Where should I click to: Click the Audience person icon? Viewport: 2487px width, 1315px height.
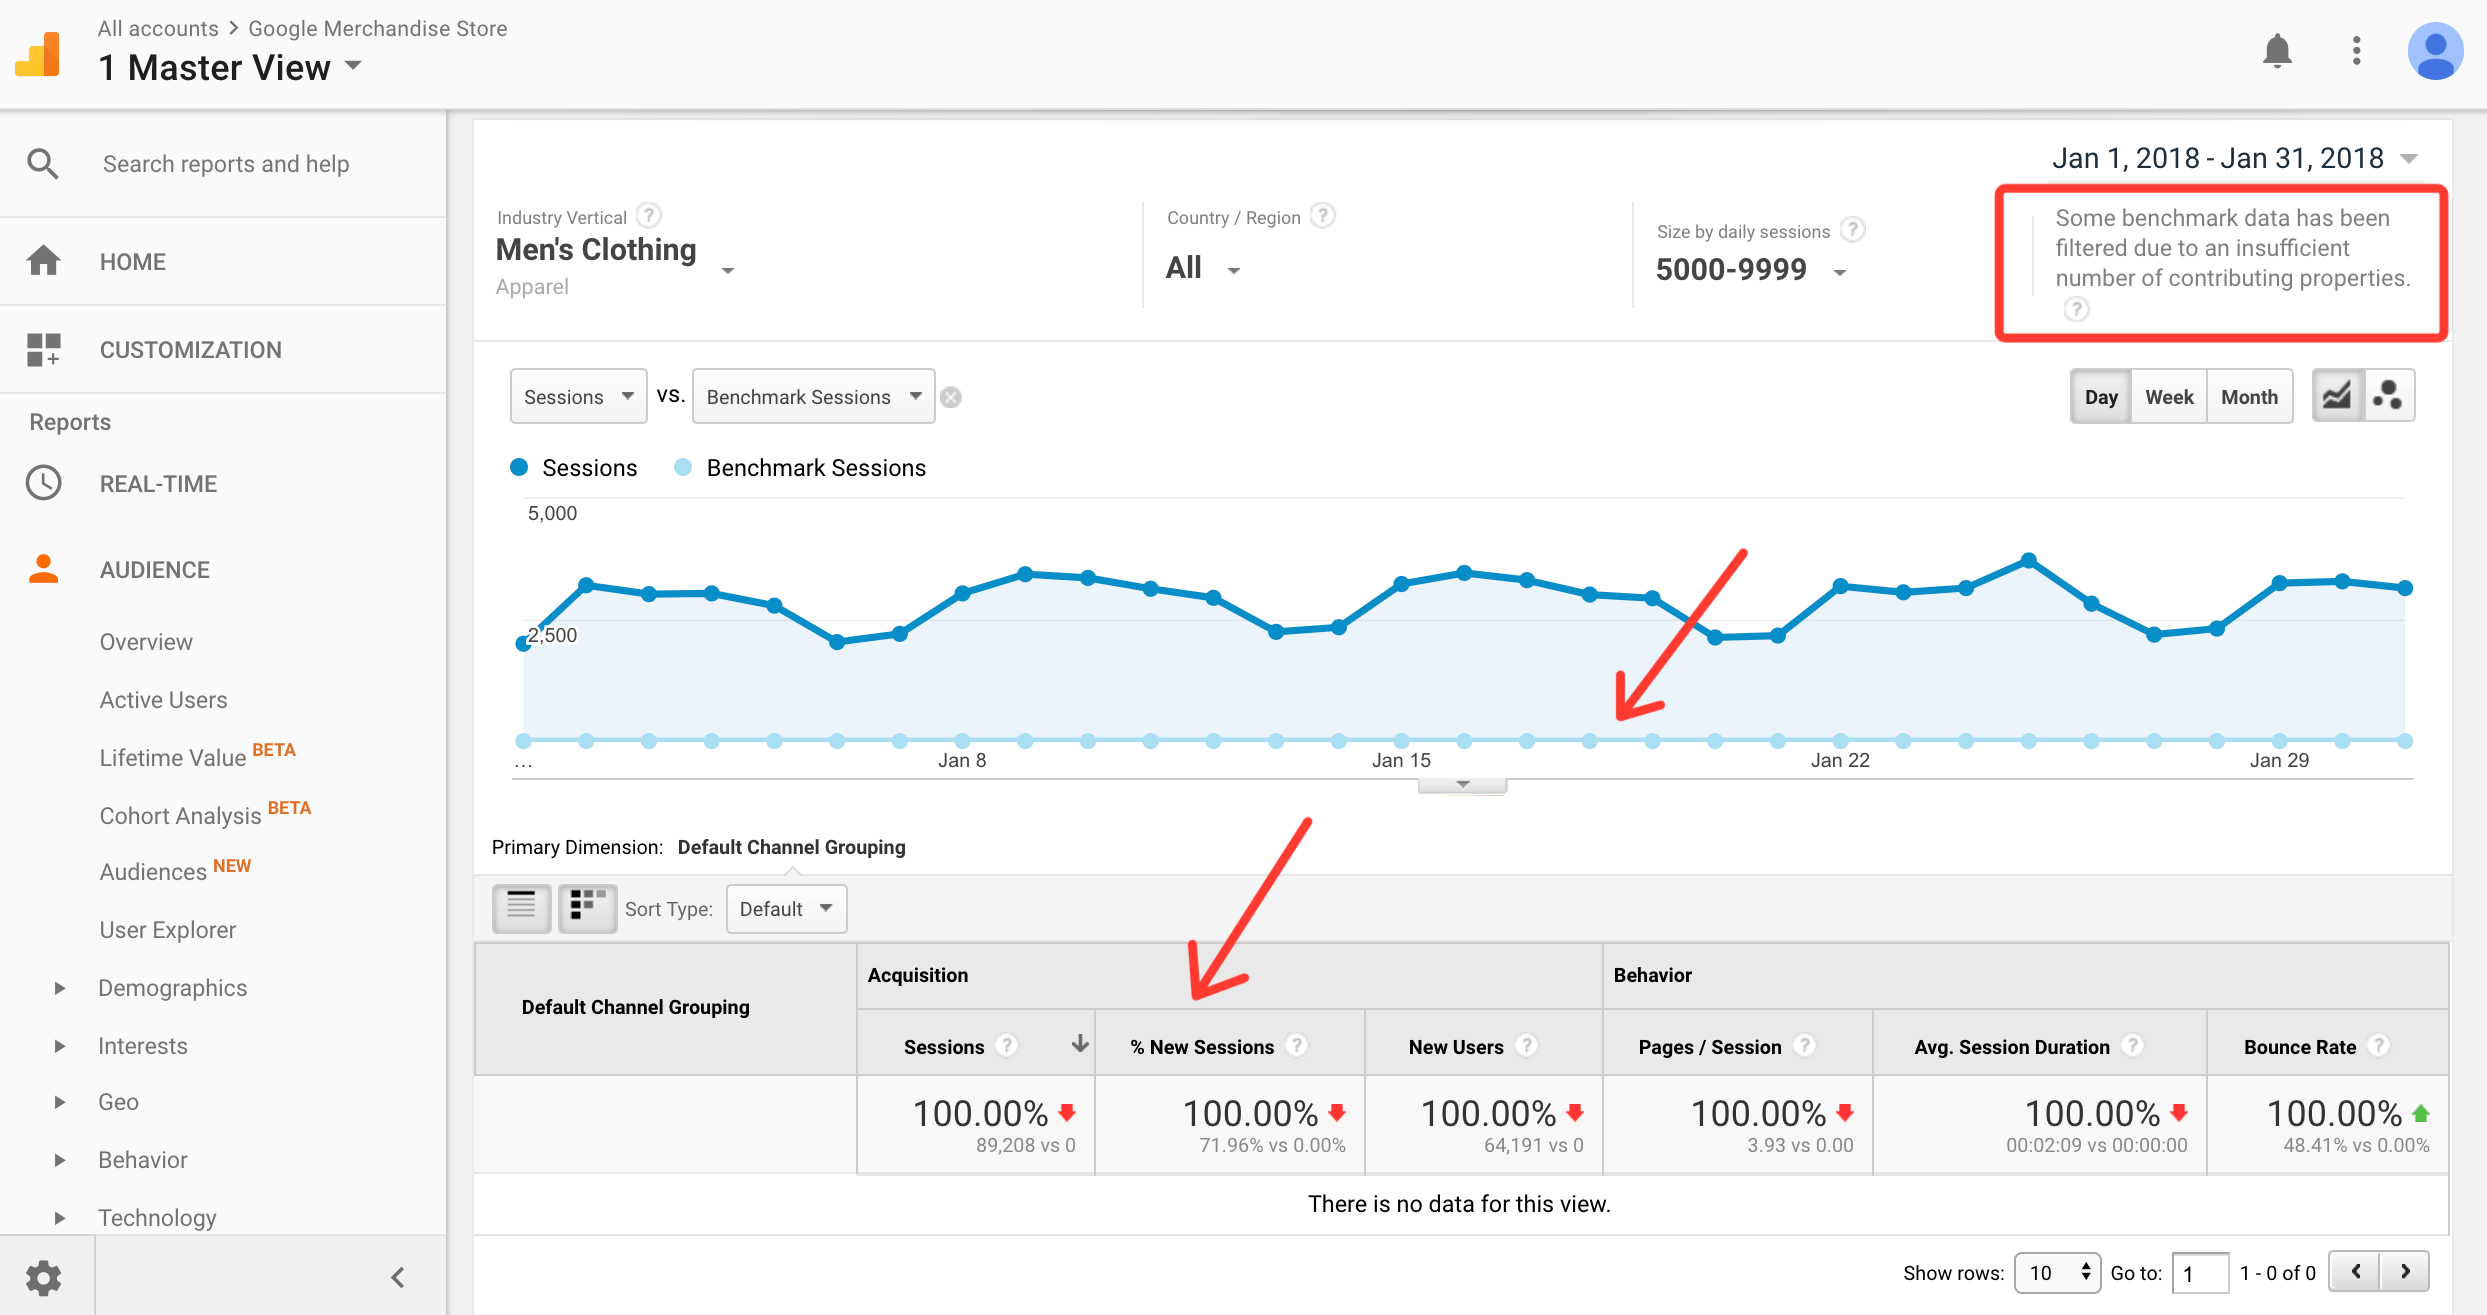(x=43, y=569)
